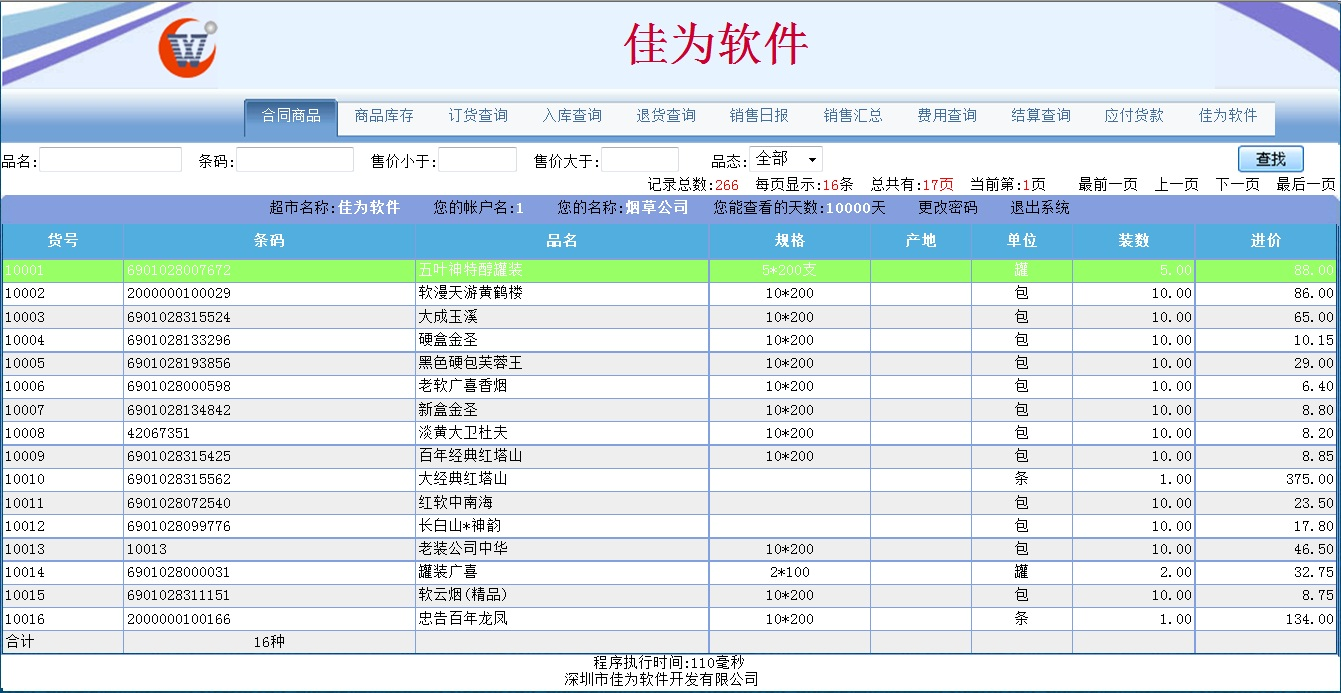Click the 进价 column header
Viewport: 1341px width, 693px height.
tap(1266, 241)
